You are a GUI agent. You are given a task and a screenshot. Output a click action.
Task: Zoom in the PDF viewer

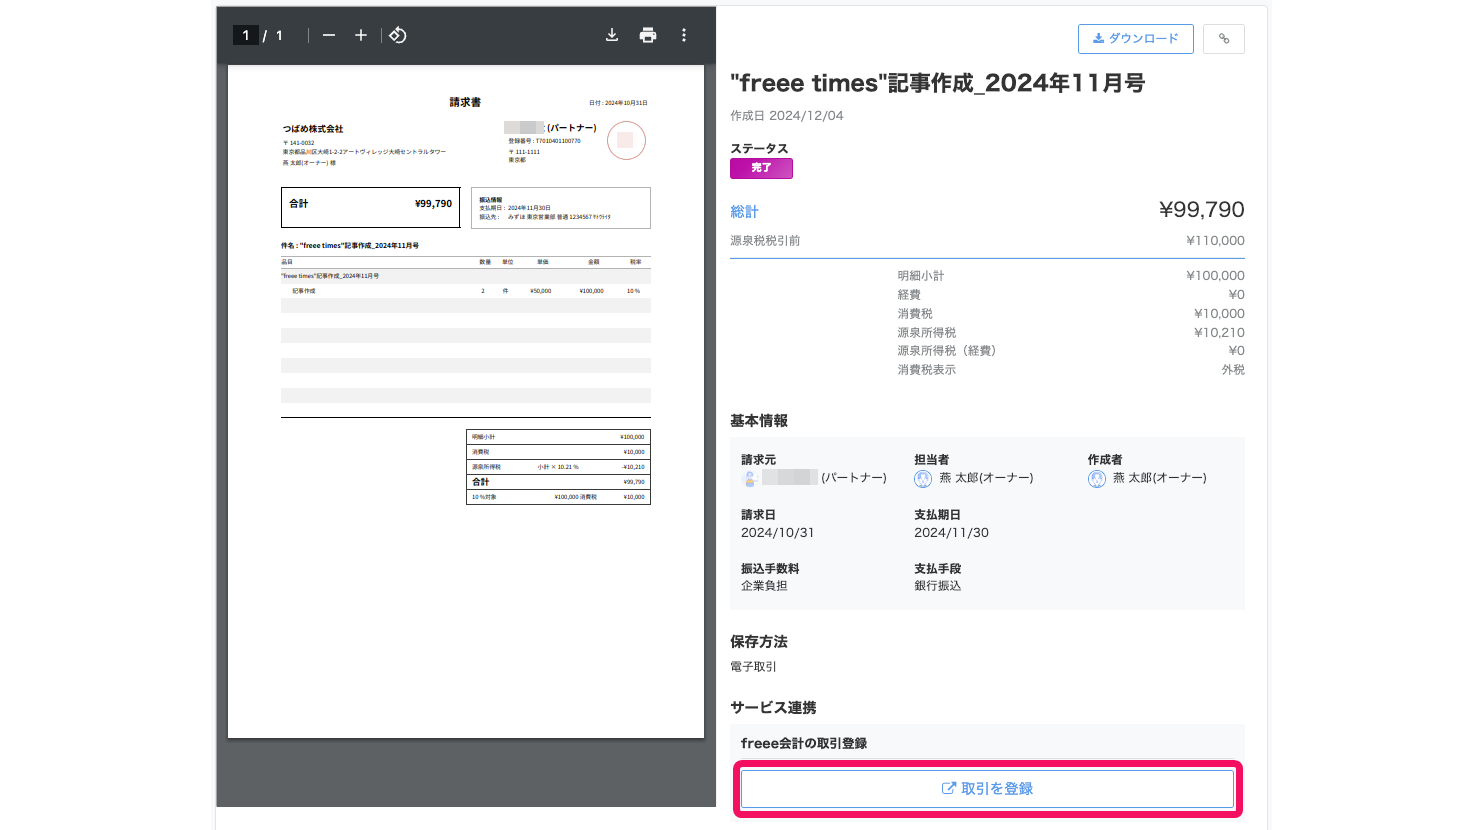pyautogui.click(x=361, y=35)
